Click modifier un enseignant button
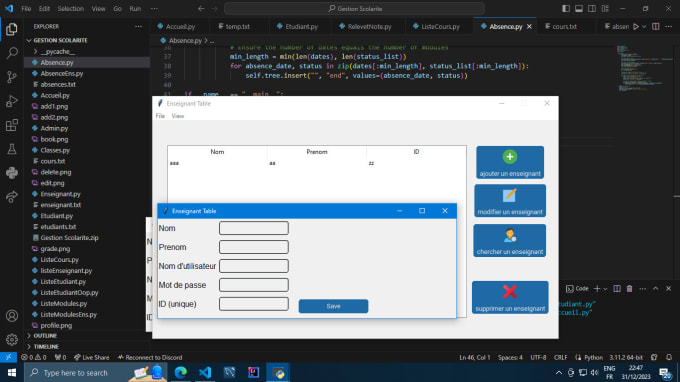 coord(510,201)
